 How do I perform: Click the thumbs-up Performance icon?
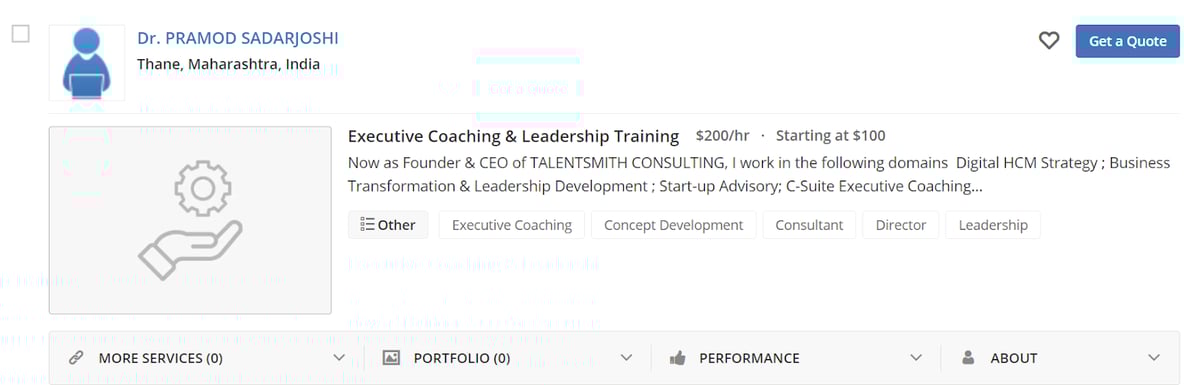tap(677, 358)
